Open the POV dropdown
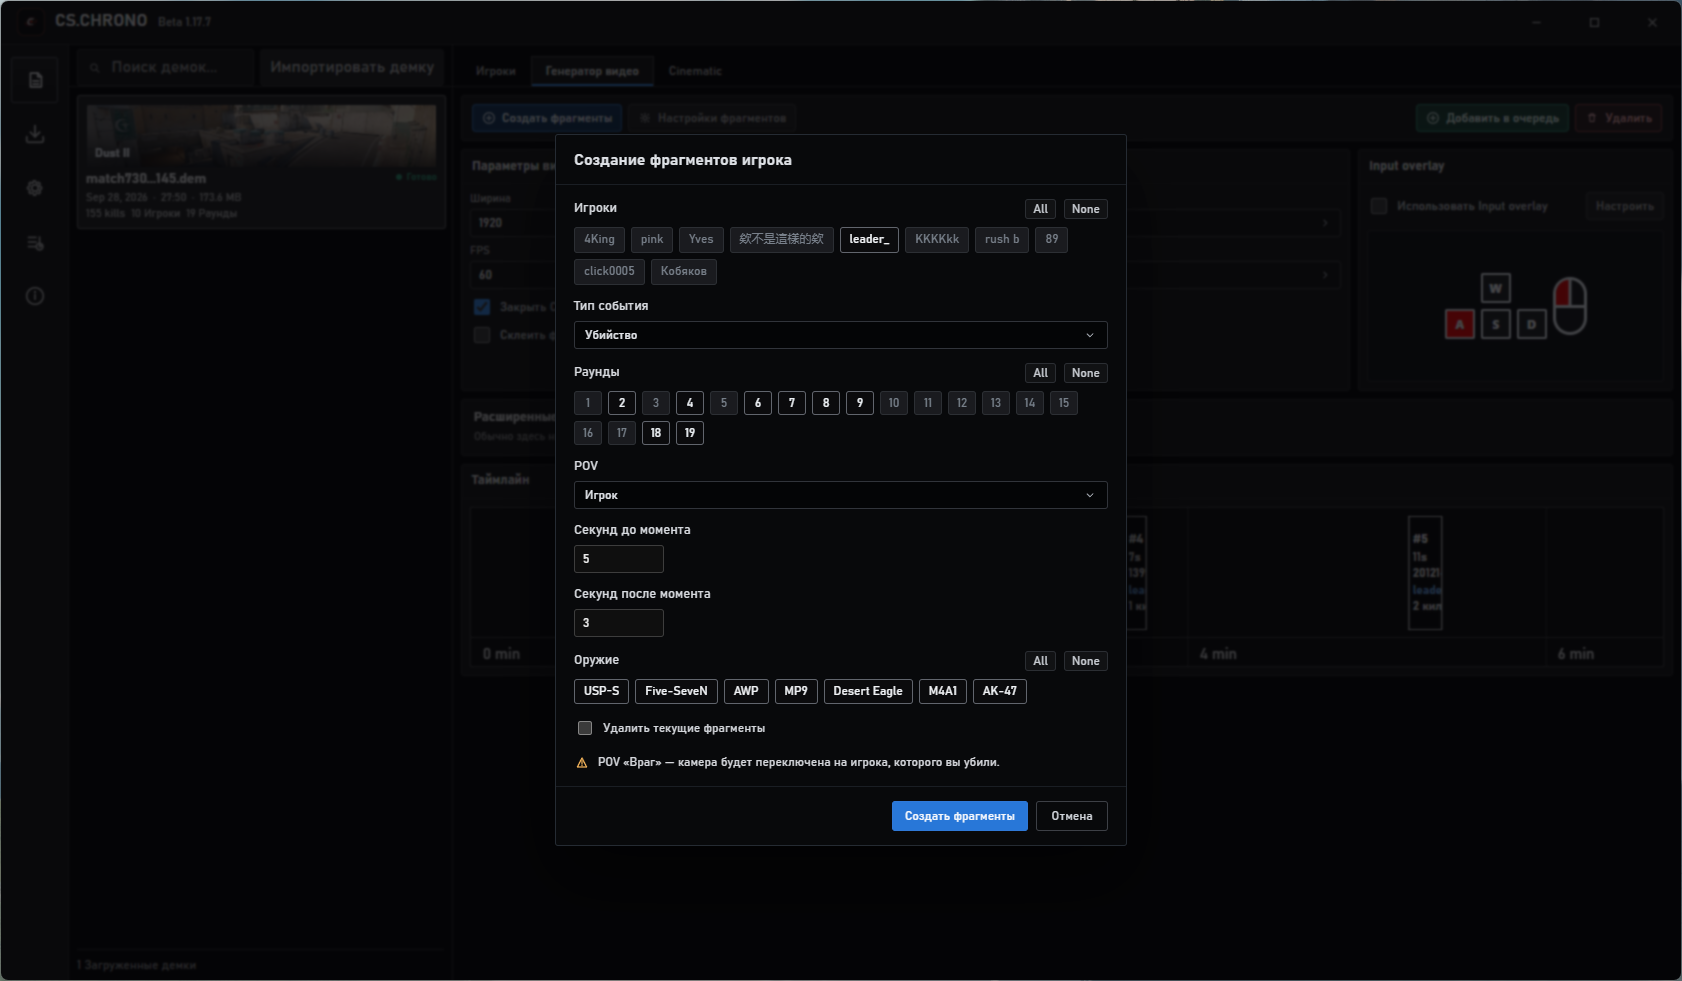The height and width of the screenshot is (981, 1682). coord(840,495)
